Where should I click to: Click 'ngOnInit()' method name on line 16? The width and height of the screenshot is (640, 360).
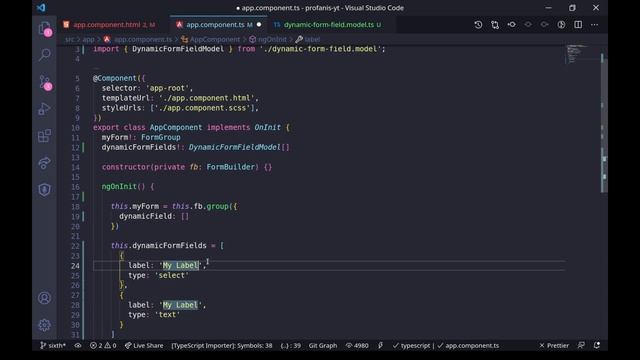pos(123,187)
